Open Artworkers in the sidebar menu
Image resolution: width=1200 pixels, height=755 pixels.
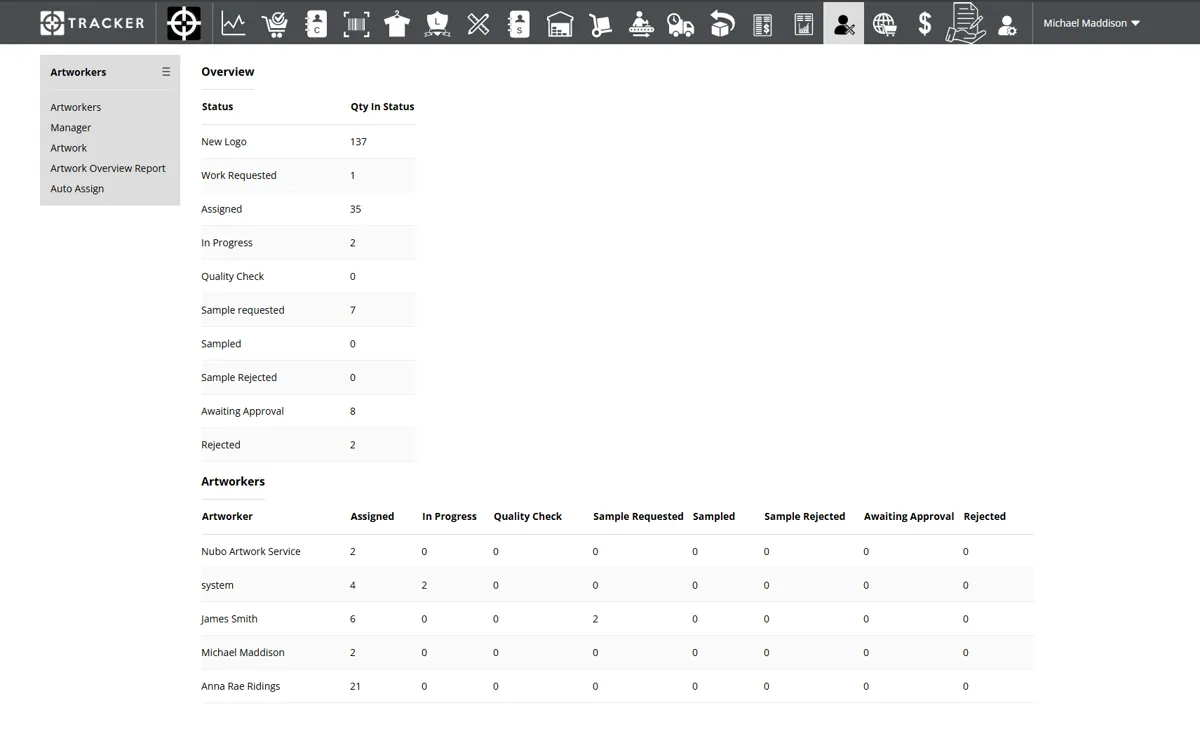pos(76,107)
